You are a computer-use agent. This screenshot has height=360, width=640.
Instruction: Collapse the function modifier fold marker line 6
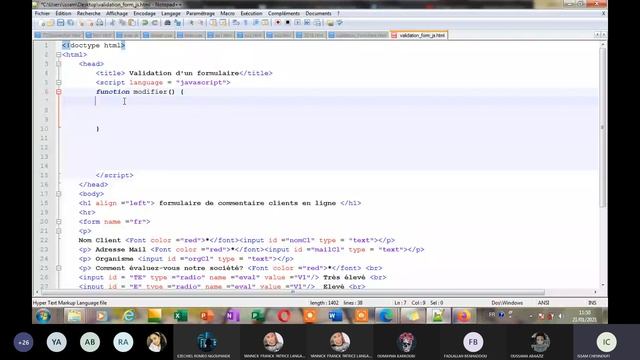59,92
